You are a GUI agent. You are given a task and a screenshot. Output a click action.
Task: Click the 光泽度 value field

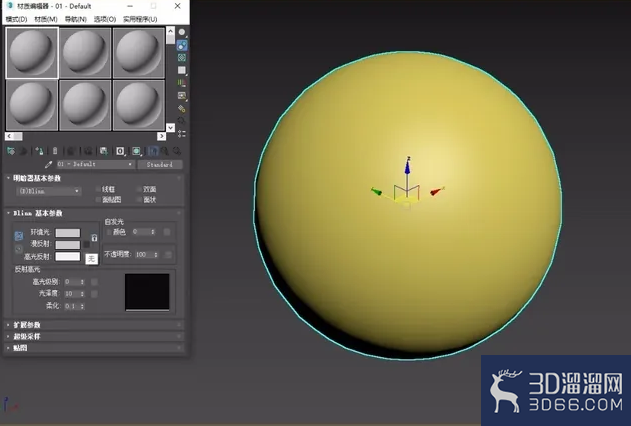pos(72,294)
